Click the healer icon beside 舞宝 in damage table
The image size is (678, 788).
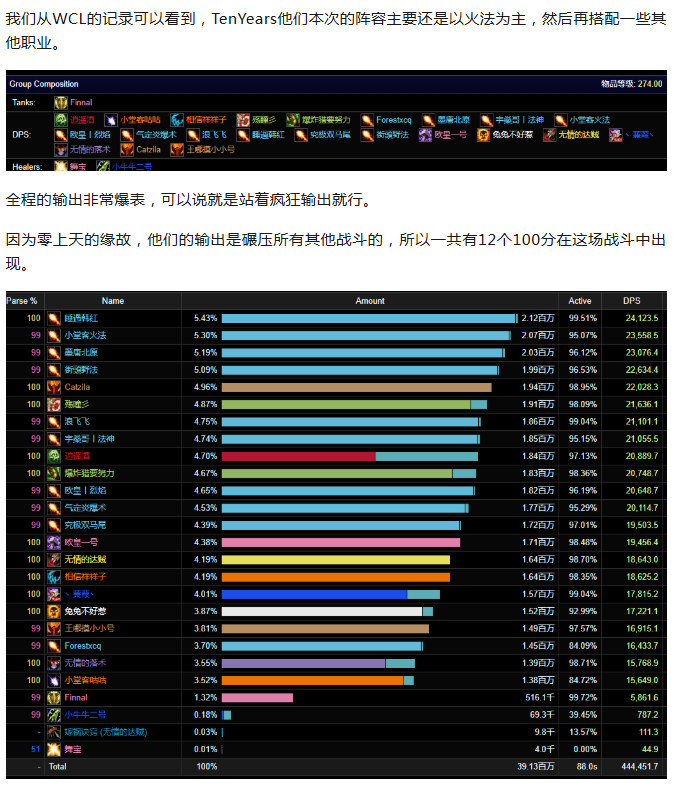(x=54, y=748)
